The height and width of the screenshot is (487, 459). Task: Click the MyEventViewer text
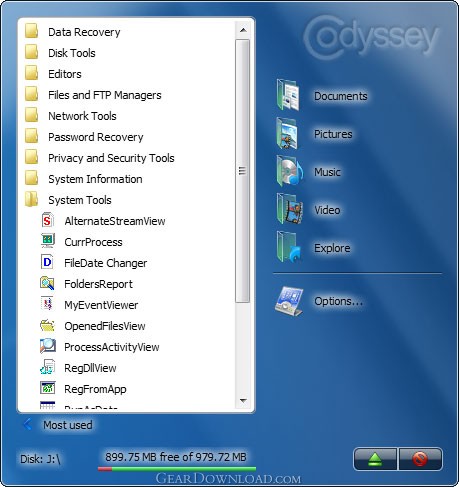click(101, 305)
